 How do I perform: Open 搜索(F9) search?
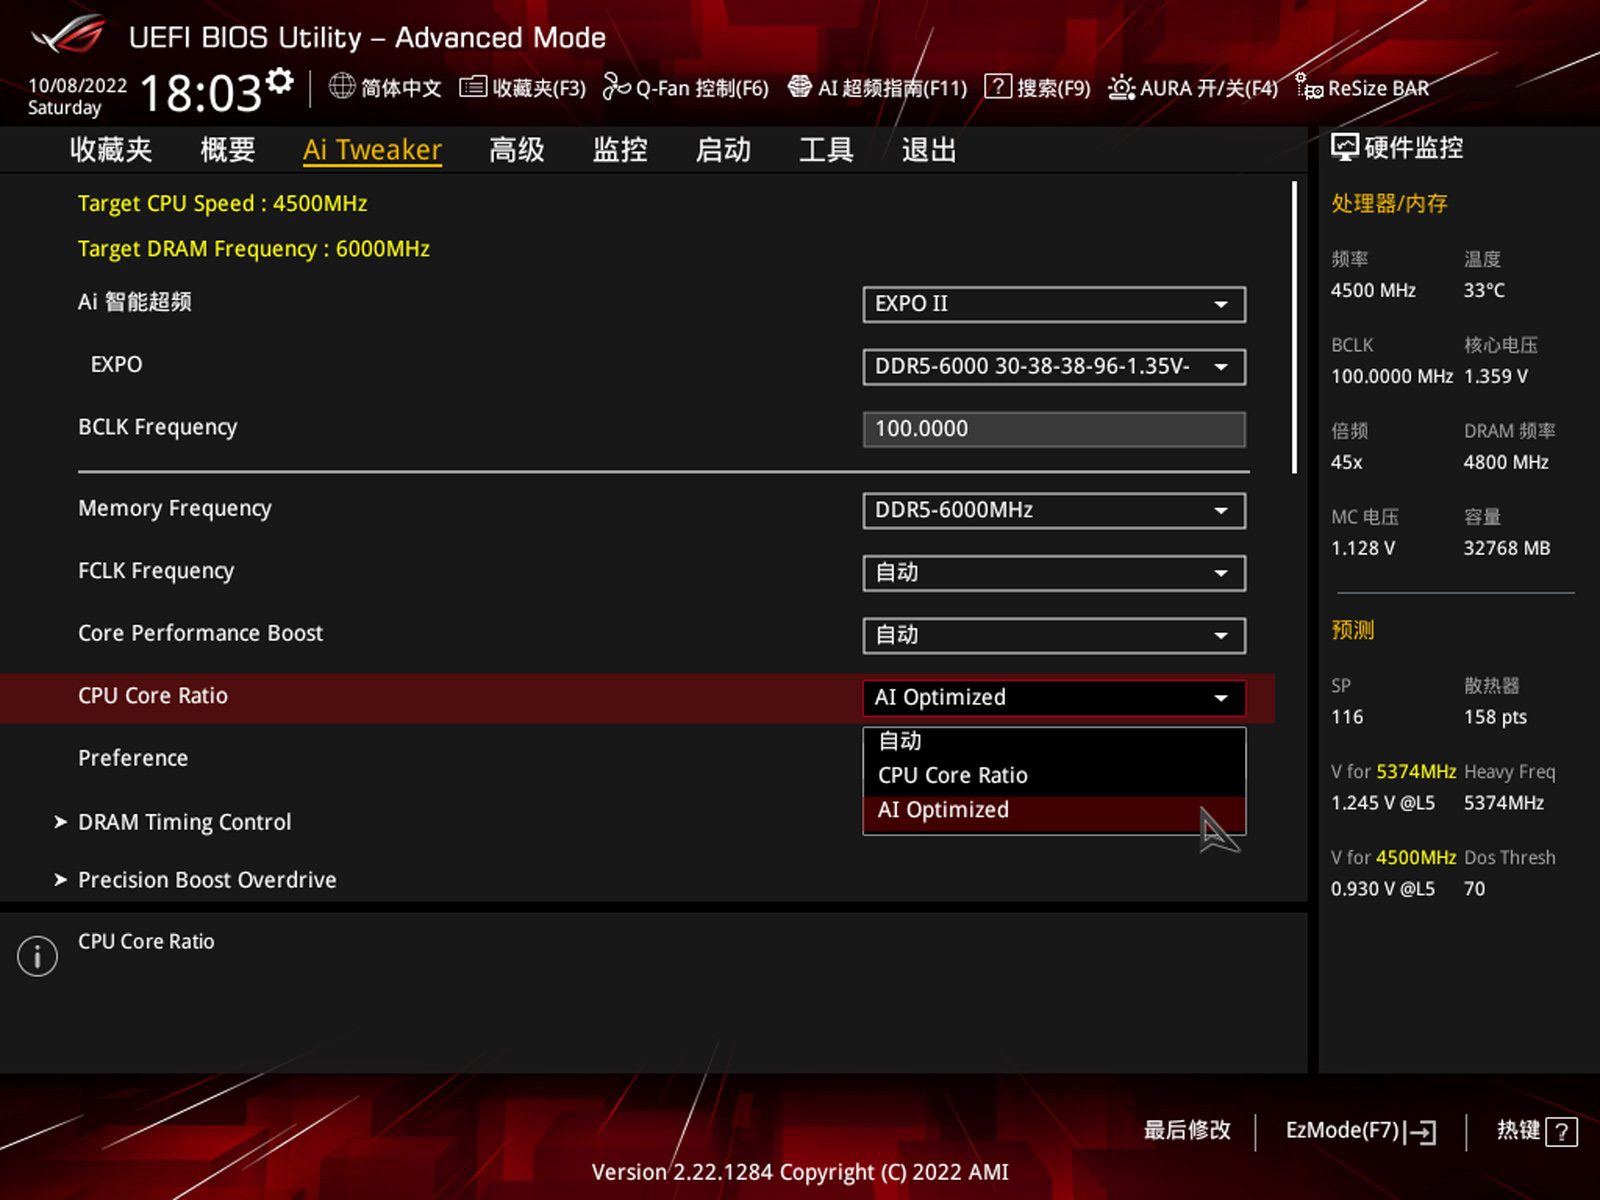1038,87
